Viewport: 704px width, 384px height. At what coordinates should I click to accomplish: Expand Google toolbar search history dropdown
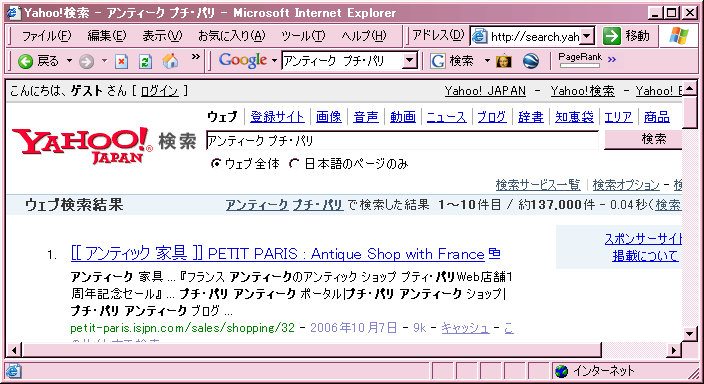[409, 61]
